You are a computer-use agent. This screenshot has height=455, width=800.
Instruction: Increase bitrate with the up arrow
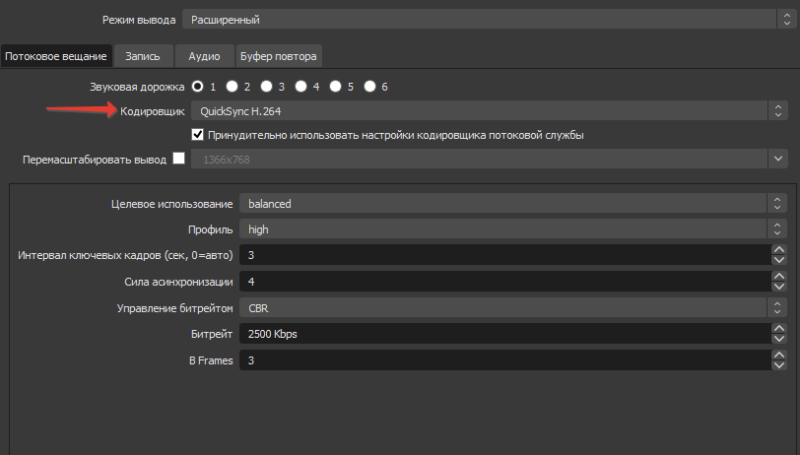(x=779, y=328)
